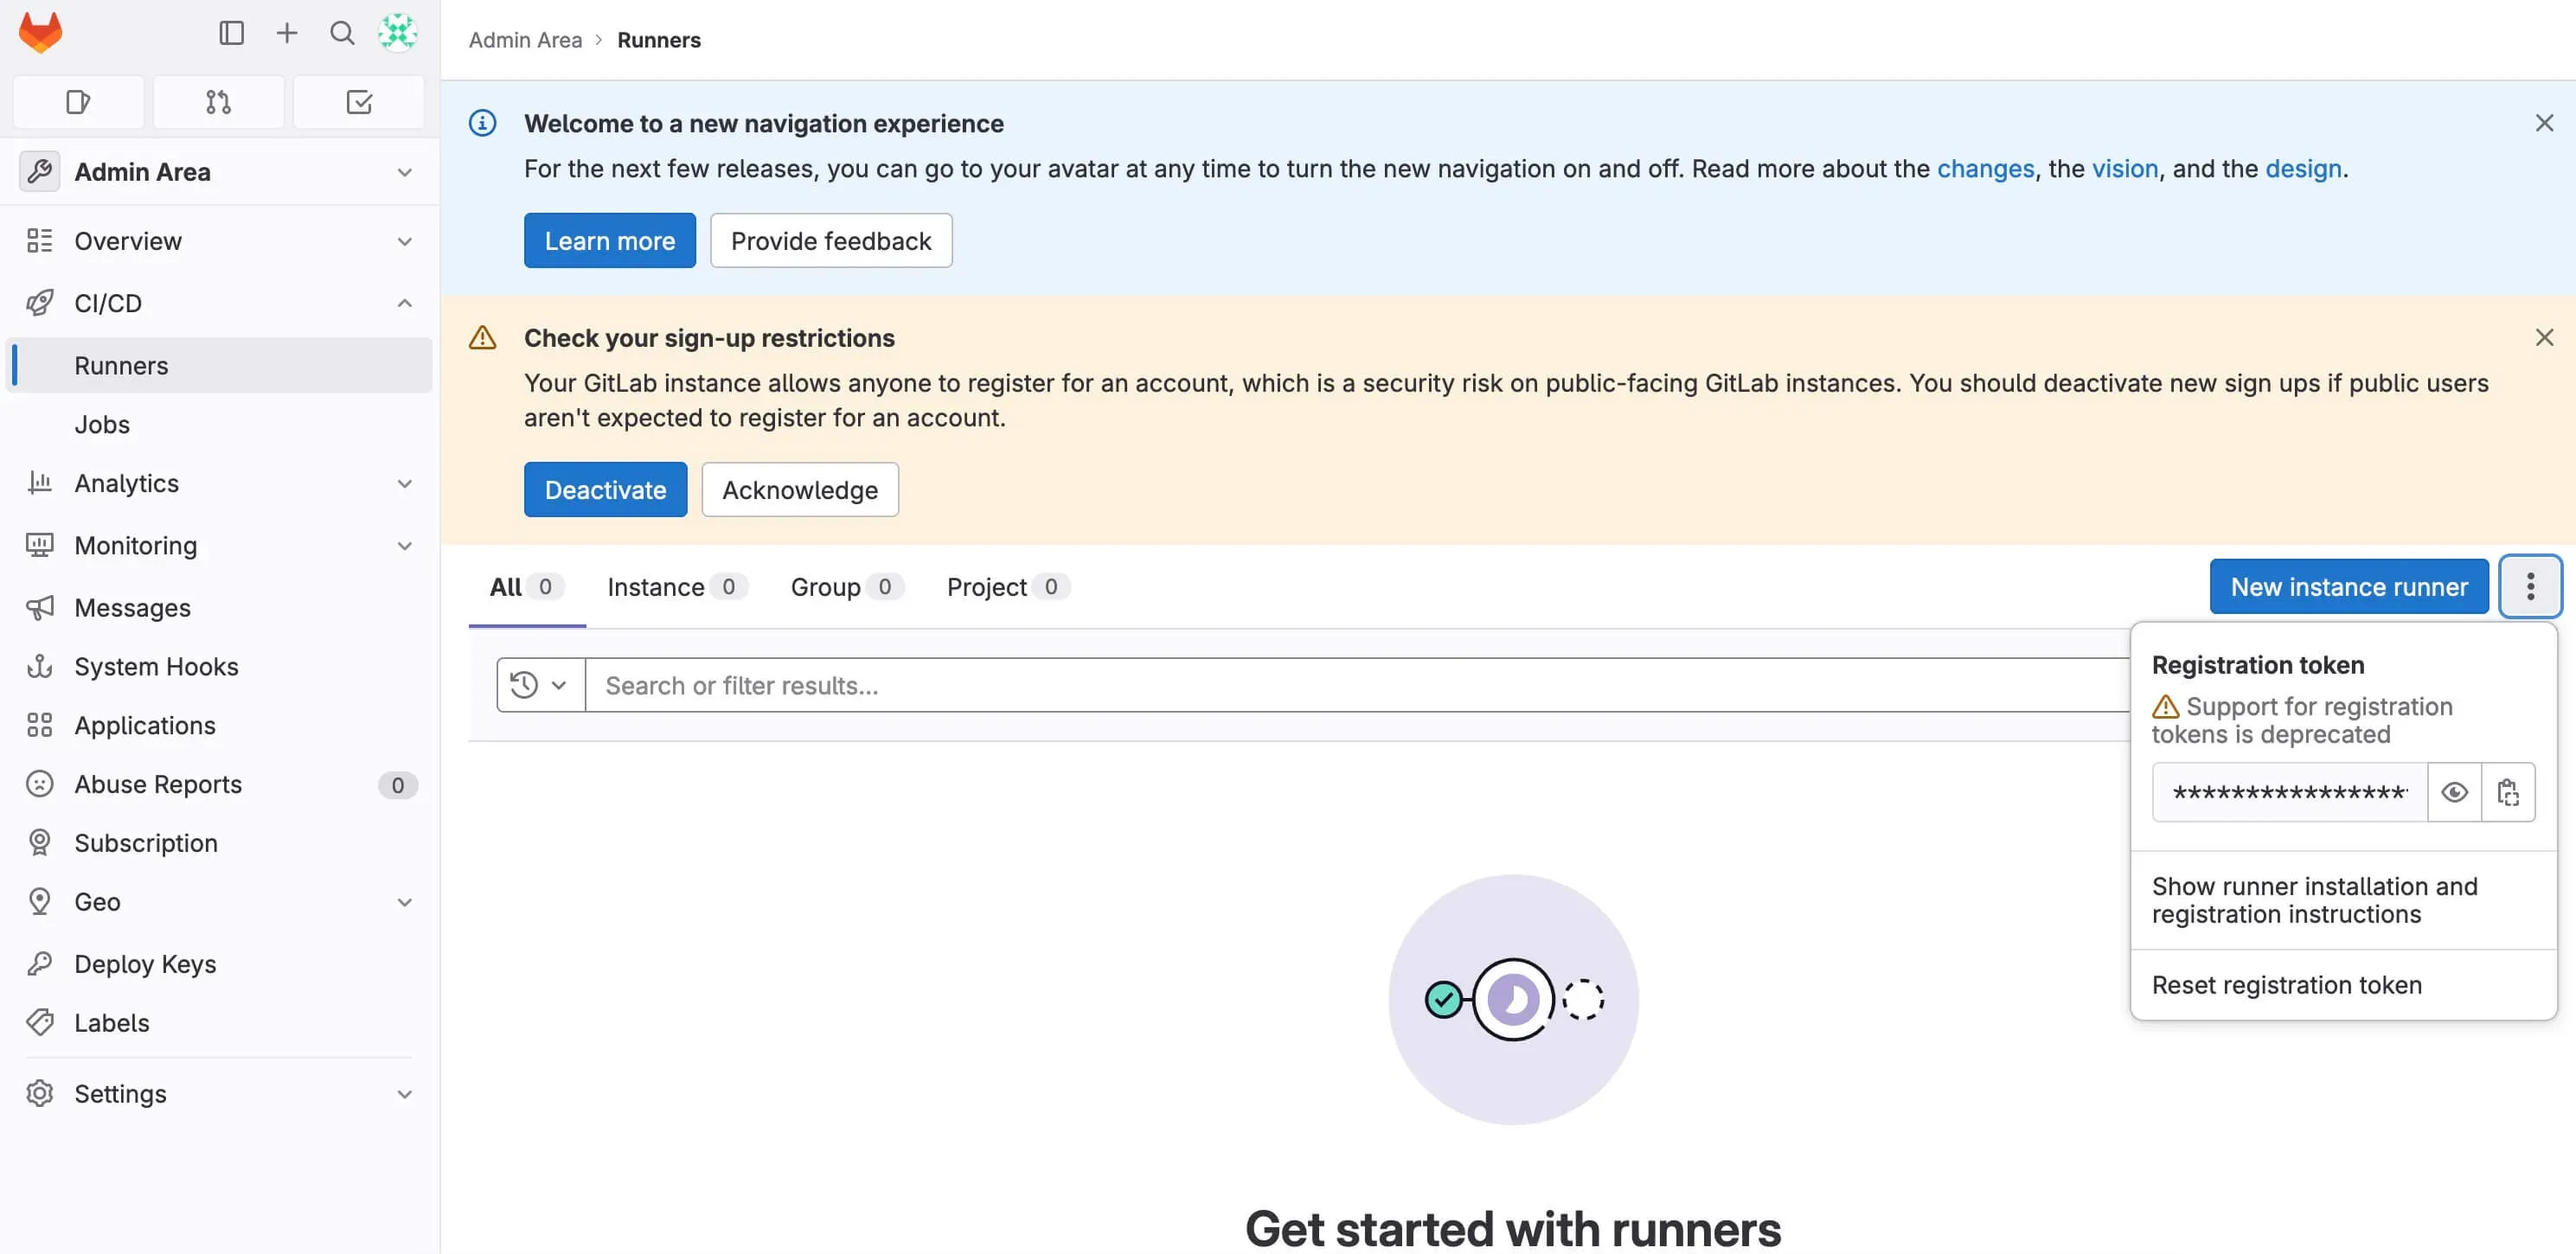This screenshot has width=2576, height=1254.
Task: Click the GitLab fox logo
Action: [40, 32]
